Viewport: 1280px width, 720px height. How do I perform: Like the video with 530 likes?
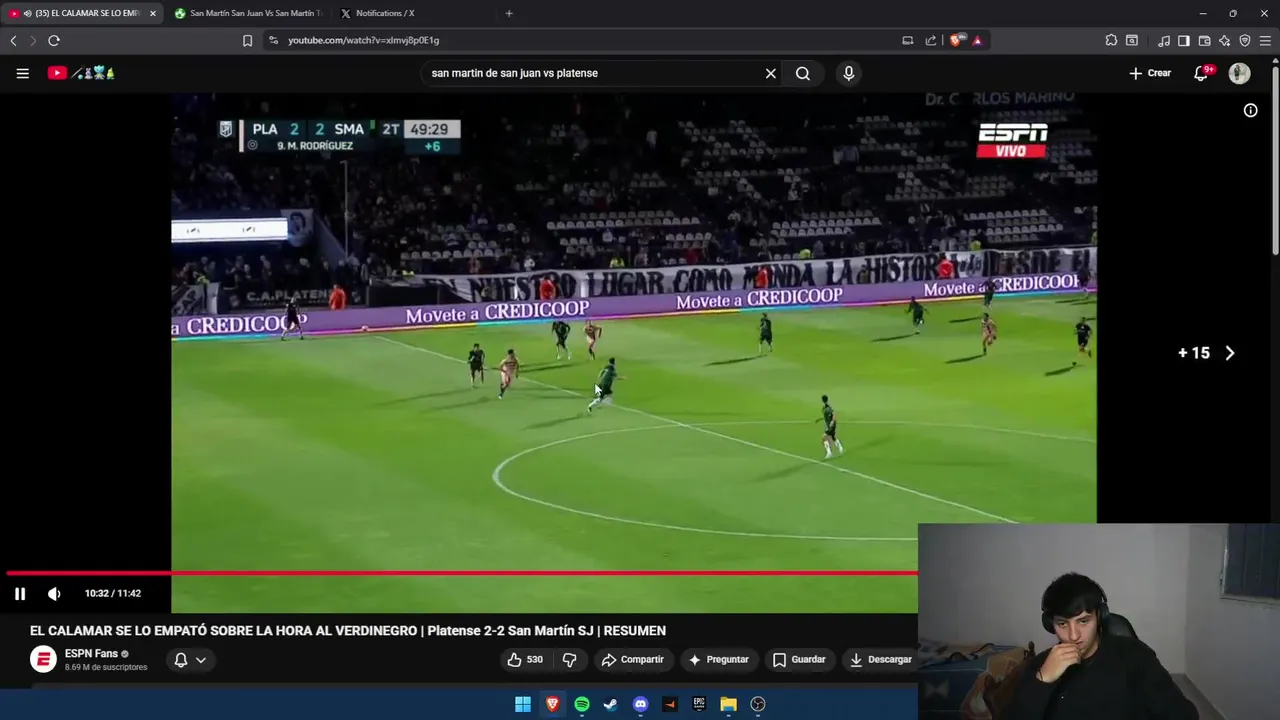click(x=525, y=659)
